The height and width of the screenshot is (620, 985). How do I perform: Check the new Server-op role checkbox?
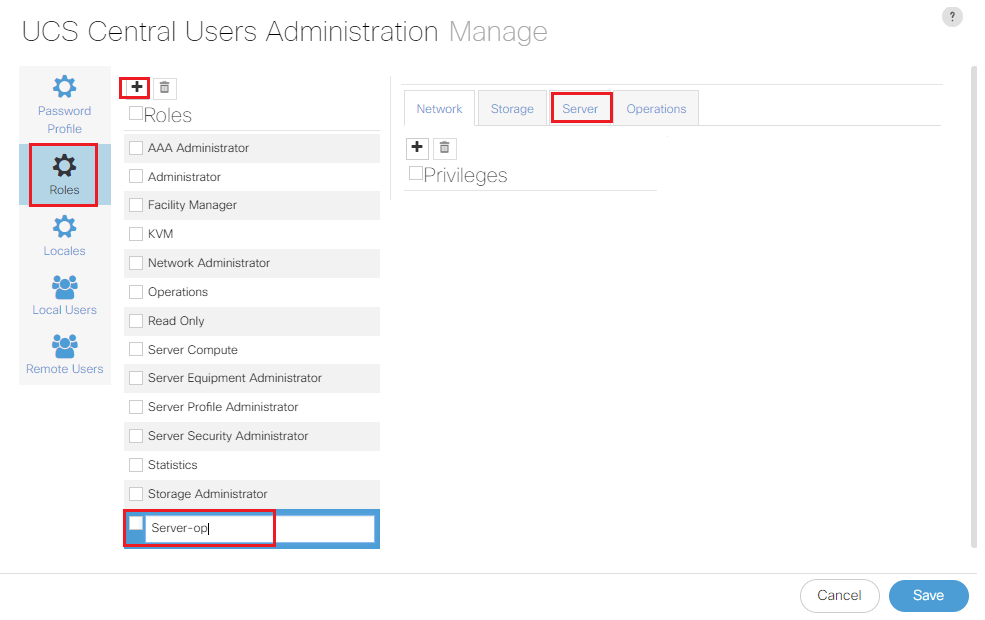pos(136,523)
